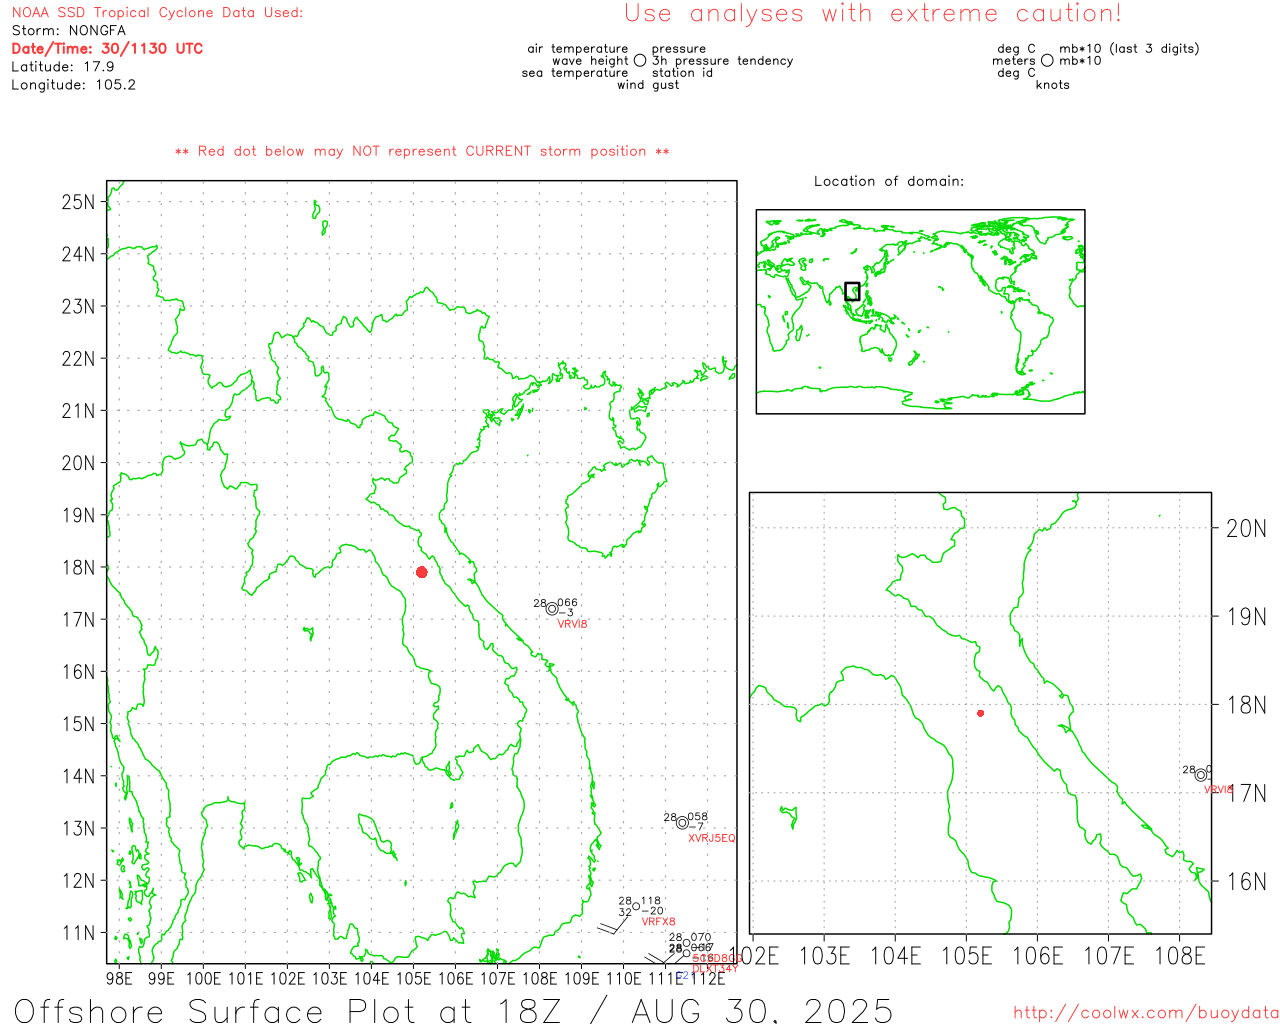Click the 'Latitude: 17.9' value

(x=63, y=67)
